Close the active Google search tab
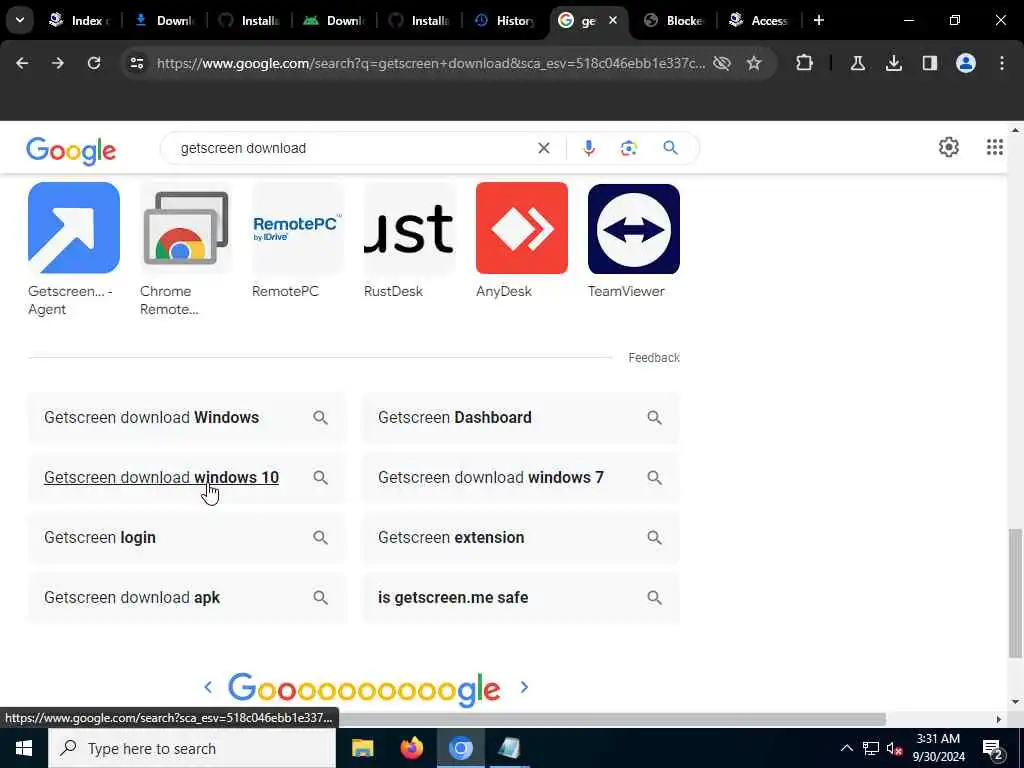This screenshot has width=1024, height=768. 613,20
